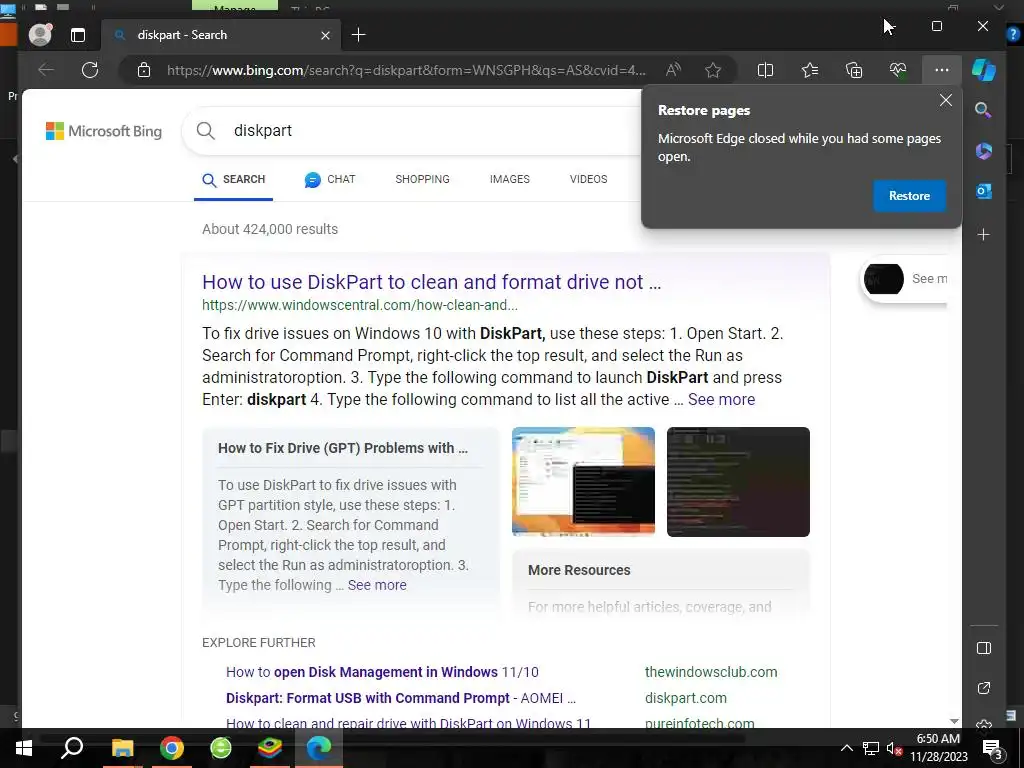Go back to the previous page
Viewport: 1024px width, 768px height.
[x=46, y=70]
